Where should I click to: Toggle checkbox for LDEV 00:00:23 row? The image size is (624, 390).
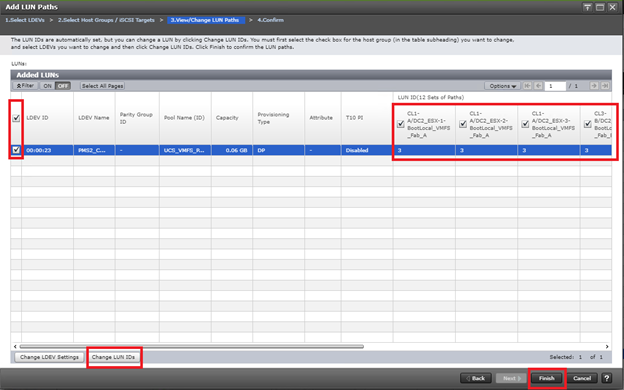pos(16,150)
